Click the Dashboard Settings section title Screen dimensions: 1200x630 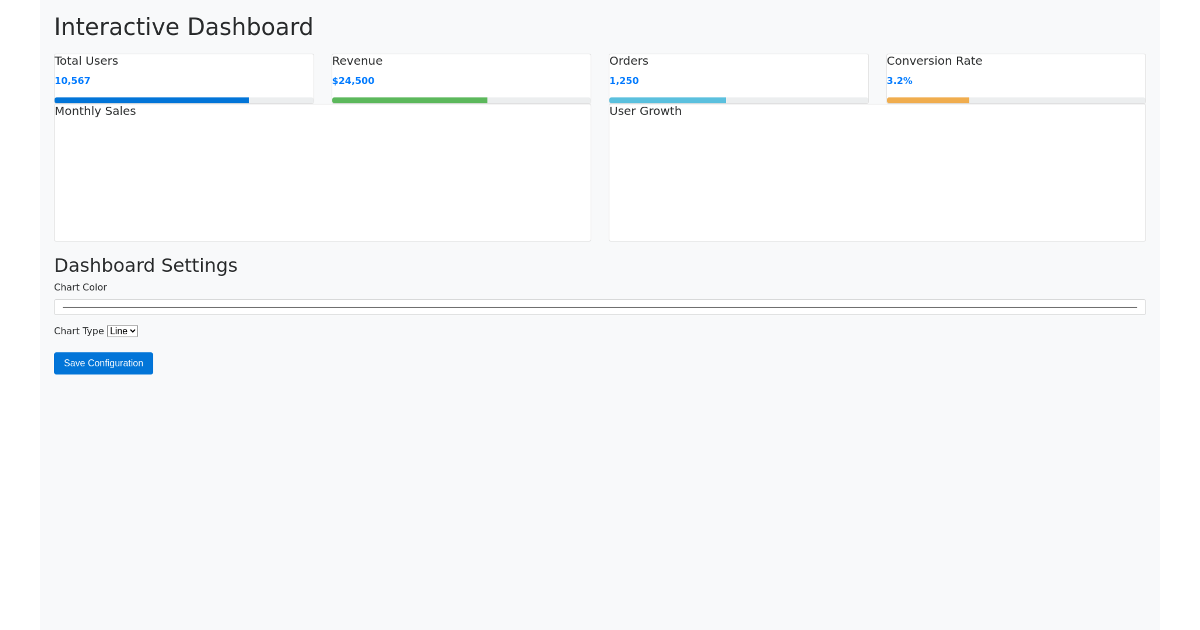(x=146, y=265)
